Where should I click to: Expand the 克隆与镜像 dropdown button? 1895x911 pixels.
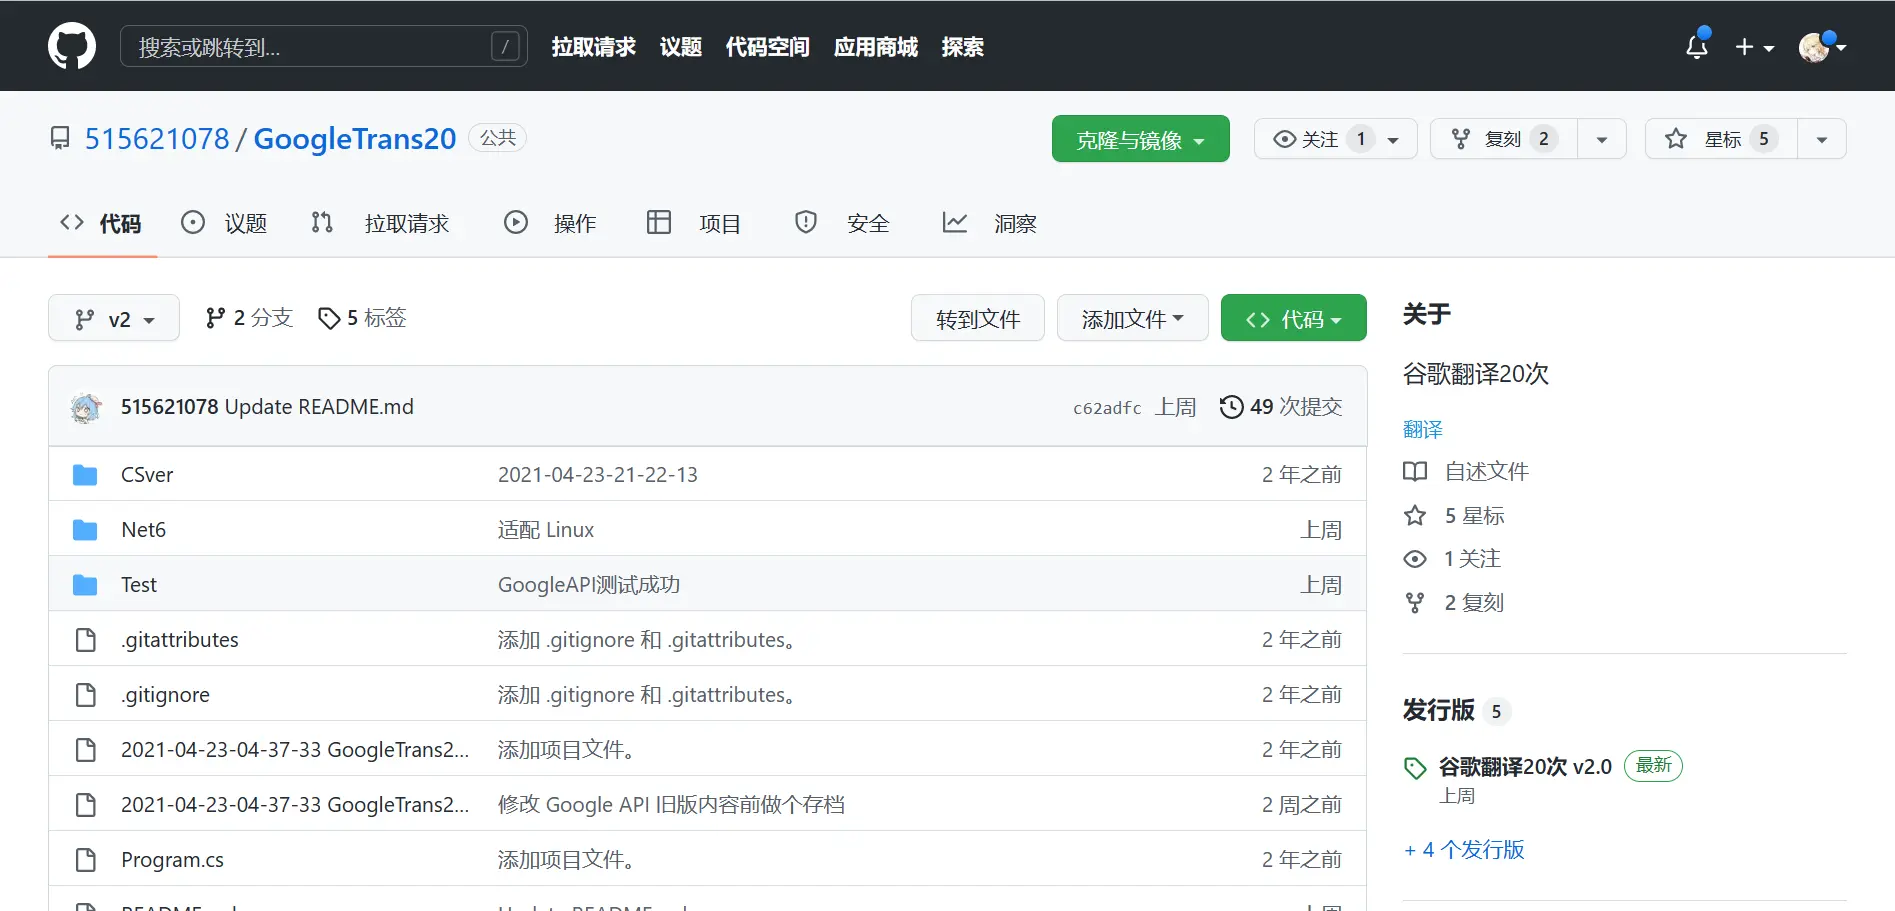coord(1141,139)
